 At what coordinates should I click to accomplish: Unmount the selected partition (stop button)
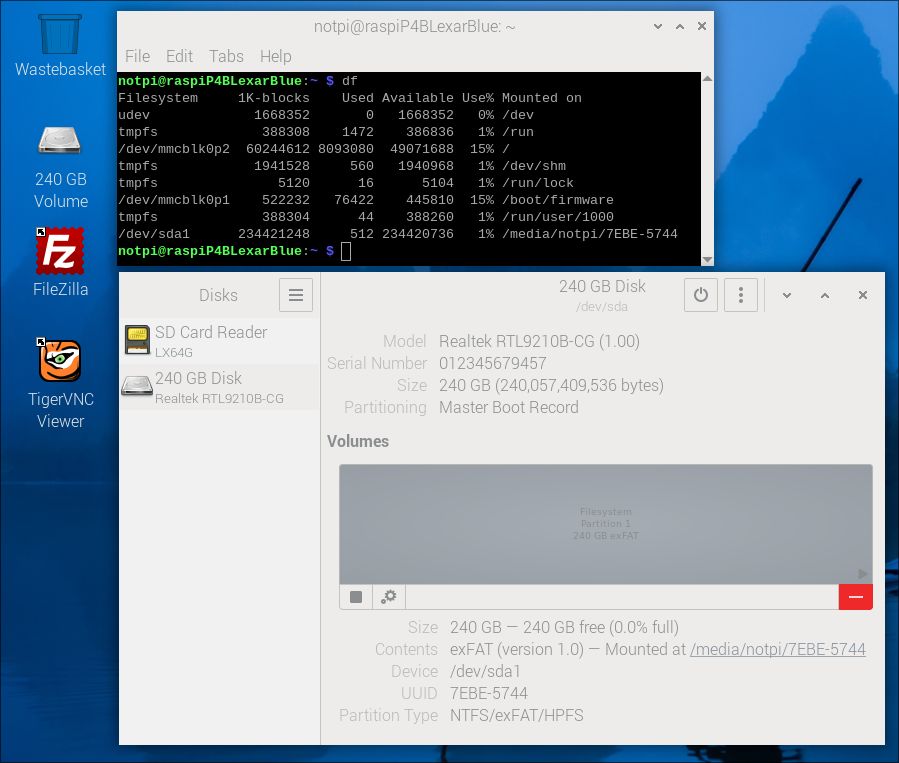click(356, 597)
